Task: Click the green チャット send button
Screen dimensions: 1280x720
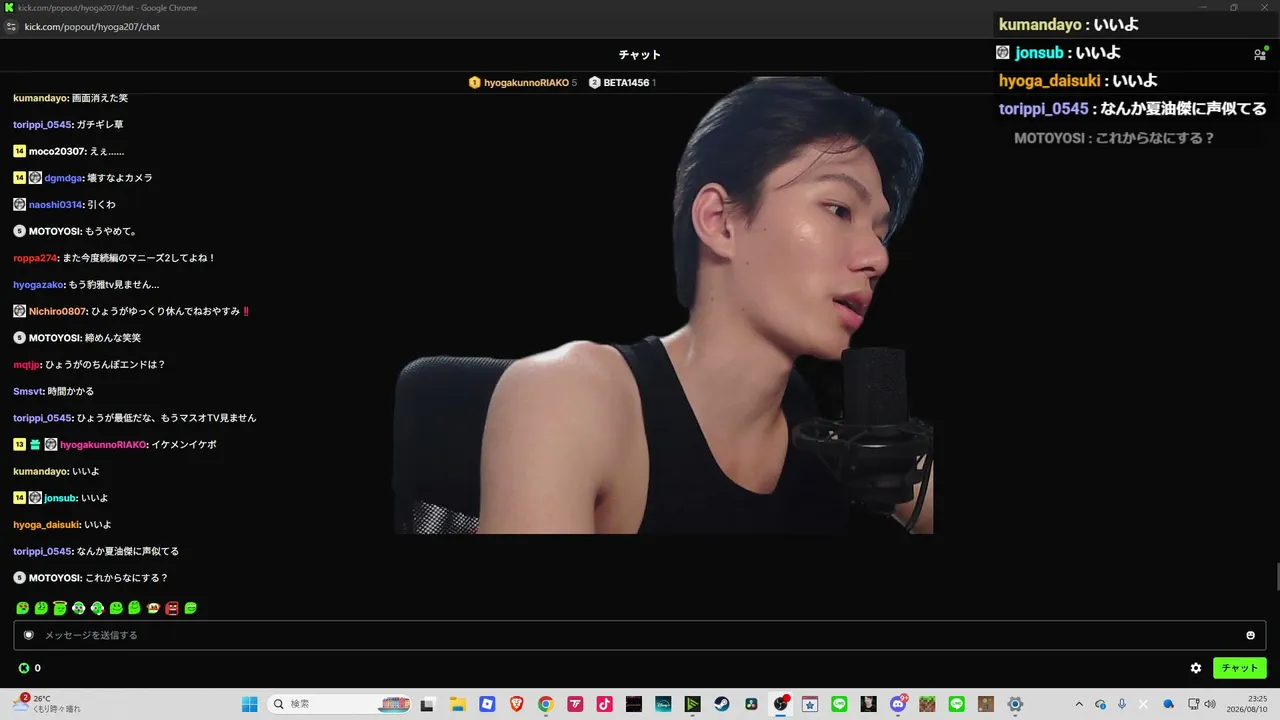Action: [1240, 668]
